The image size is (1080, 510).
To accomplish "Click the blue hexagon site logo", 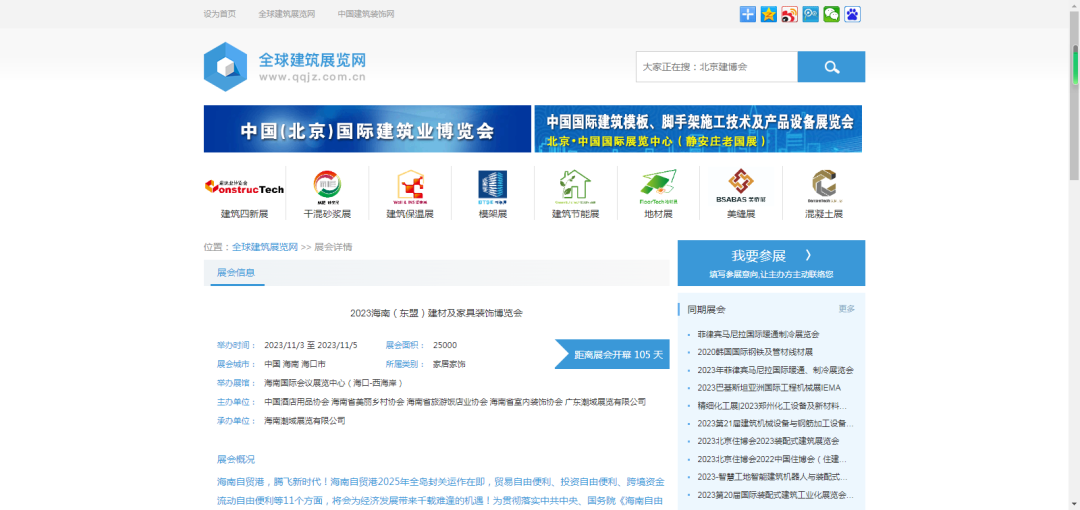I will pyautogui.click(x=225, y=67).
